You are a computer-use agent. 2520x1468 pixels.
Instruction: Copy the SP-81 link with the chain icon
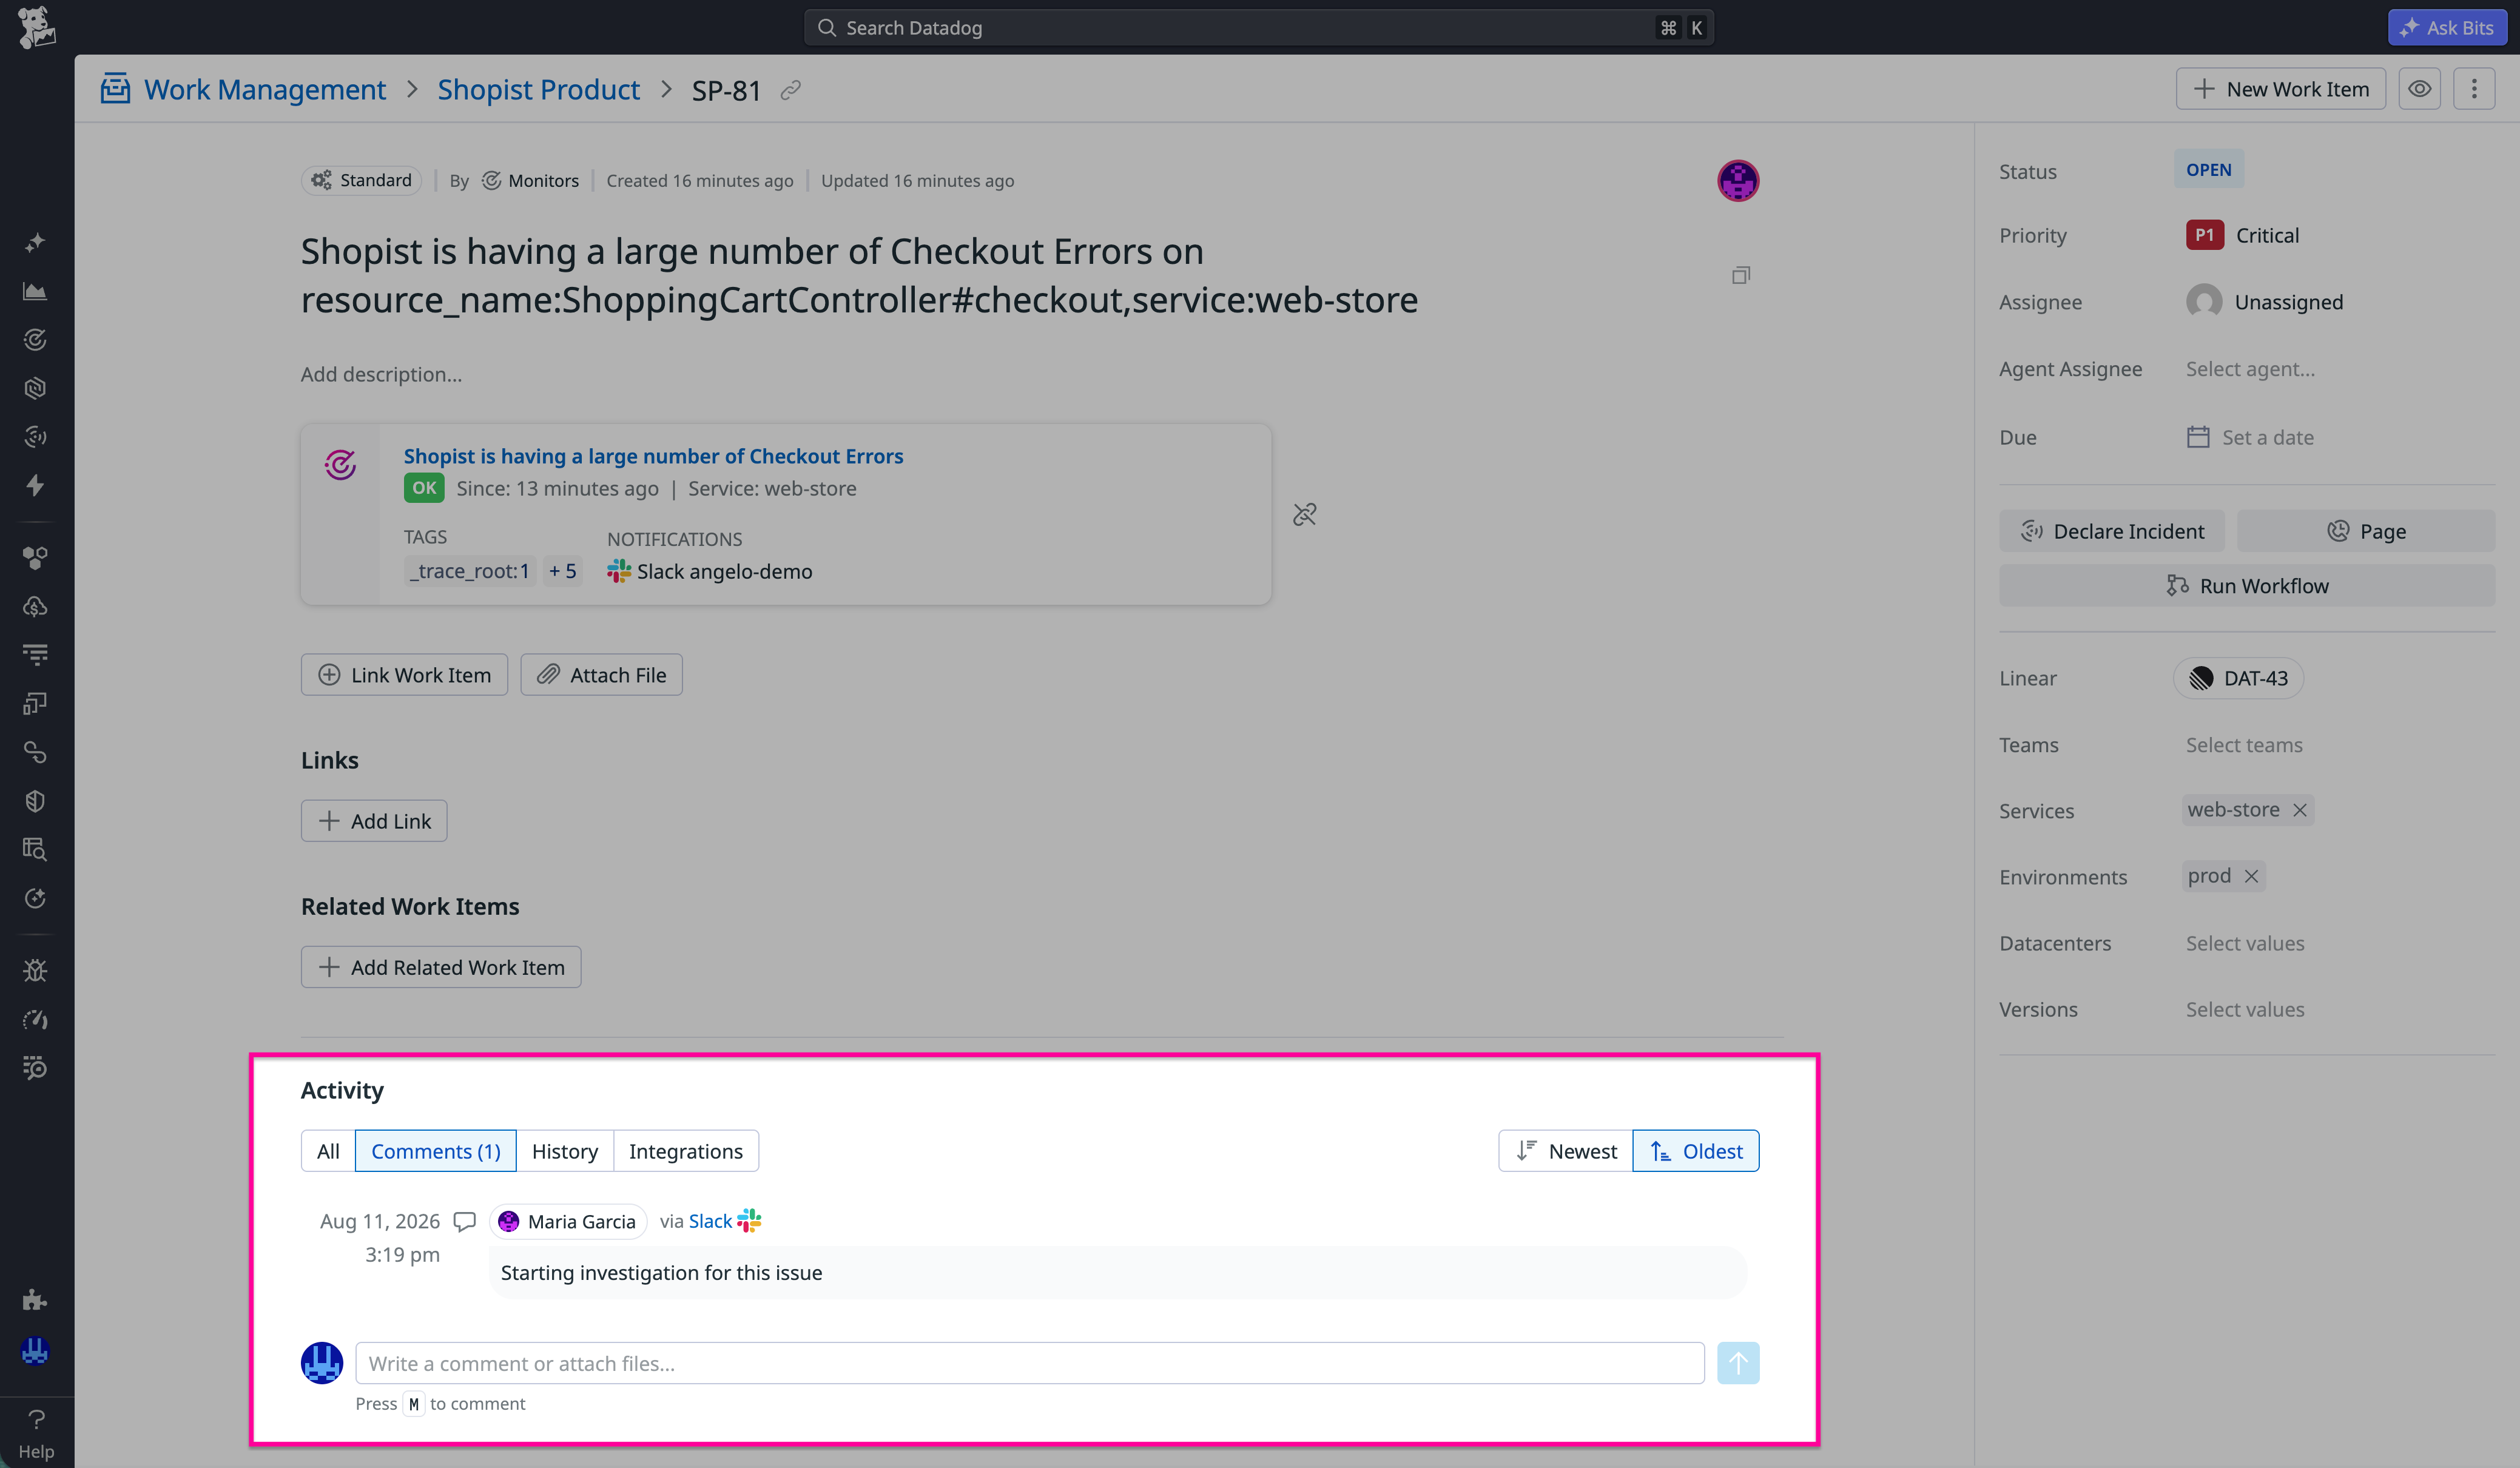pyautogui.click(x=791, y=90)
